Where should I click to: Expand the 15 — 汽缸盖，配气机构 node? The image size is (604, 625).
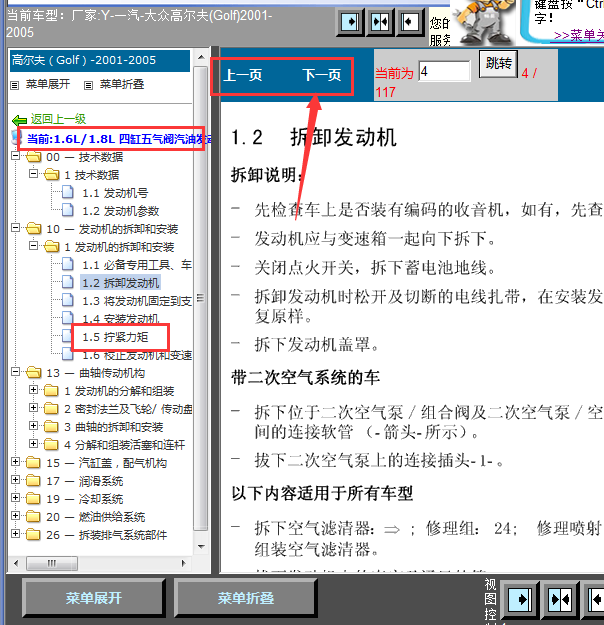click(x=15, y=462)
